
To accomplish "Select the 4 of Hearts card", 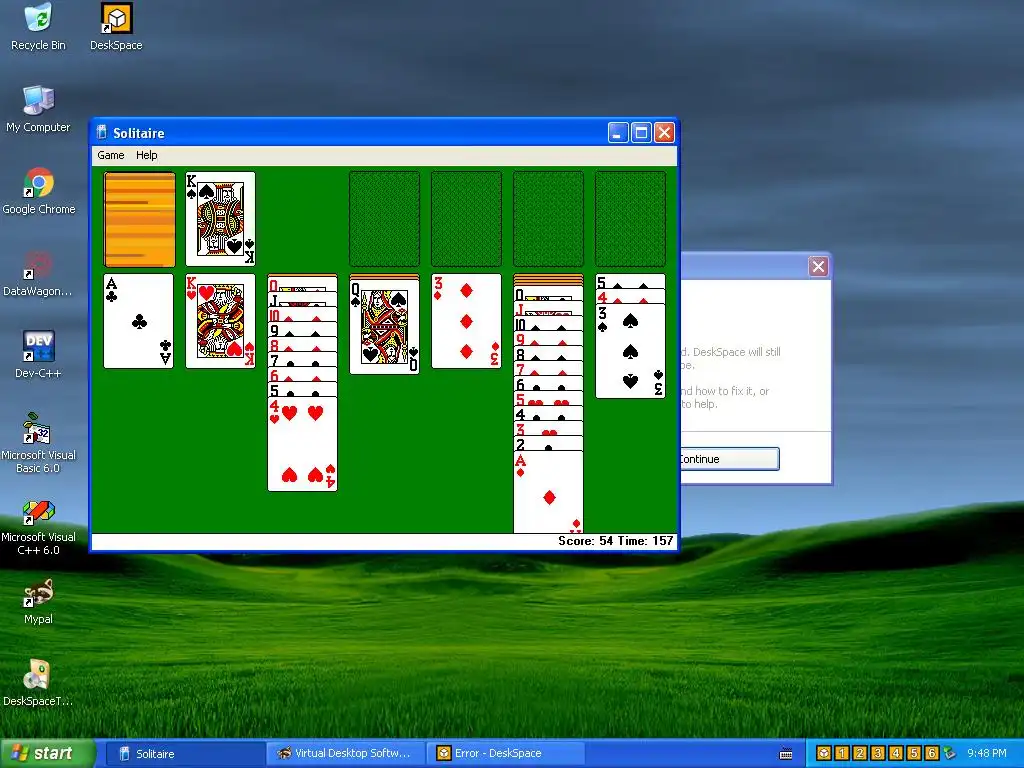I will tap(302, 444).
